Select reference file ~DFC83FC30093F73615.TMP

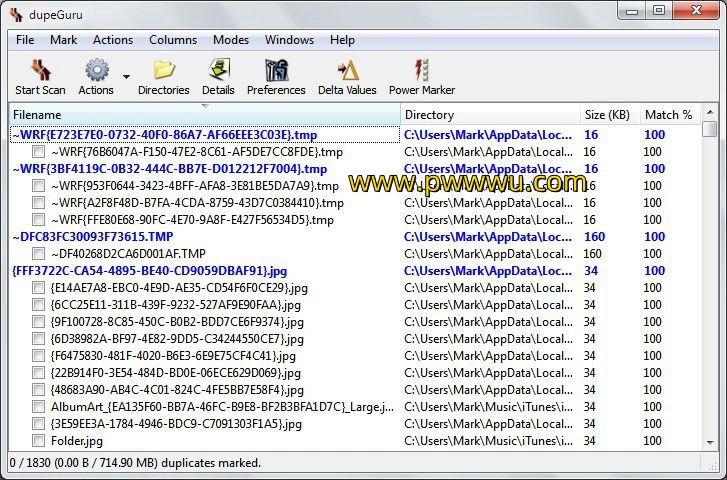(x=93, y=237)
